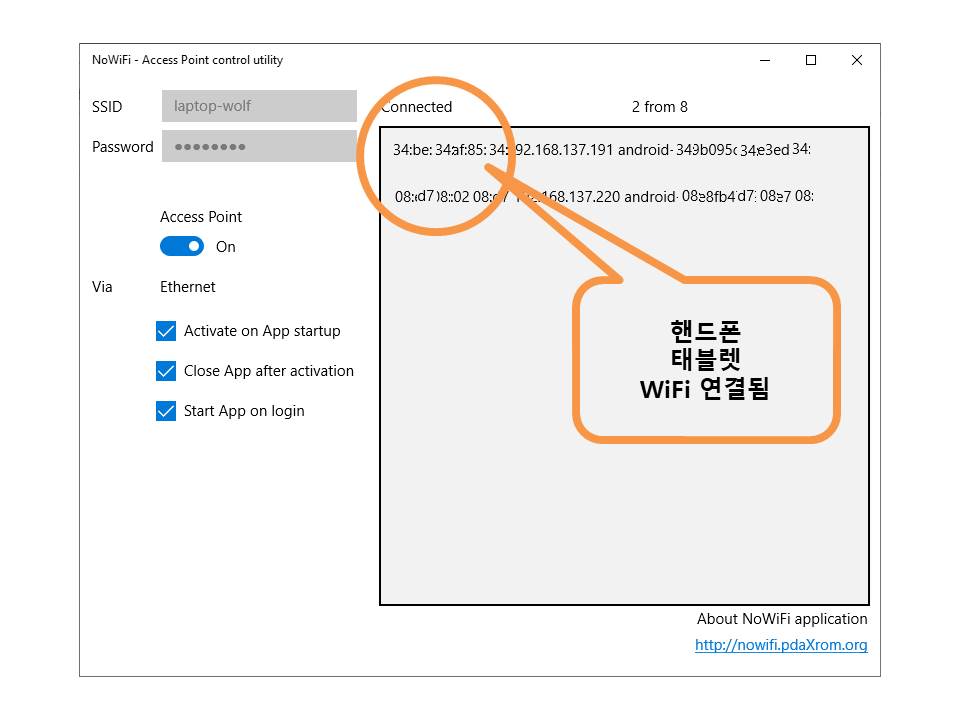
Task: Click the Connected header label
Action: pyautogui.click(x=418, y=107)
